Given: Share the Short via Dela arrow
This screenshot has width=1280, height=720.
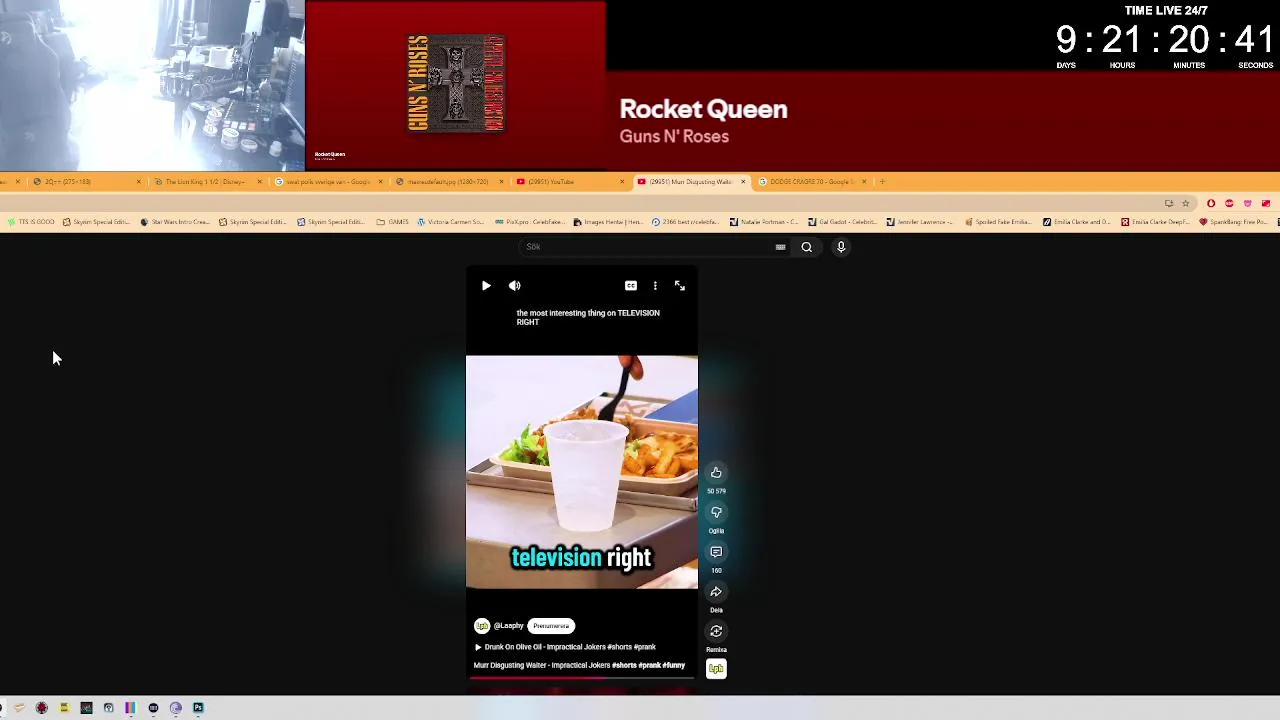Looking at the screenshot, I should tap(716, 592).
